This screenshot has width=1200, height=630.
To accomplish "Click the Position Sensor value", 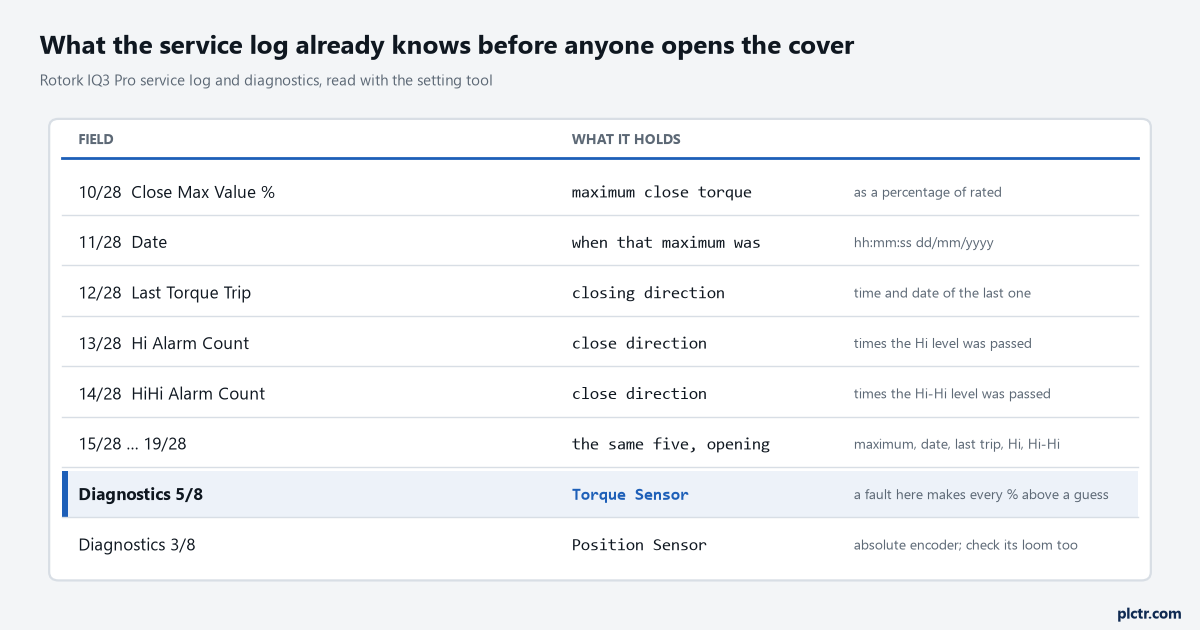I will tap(639, 545).
